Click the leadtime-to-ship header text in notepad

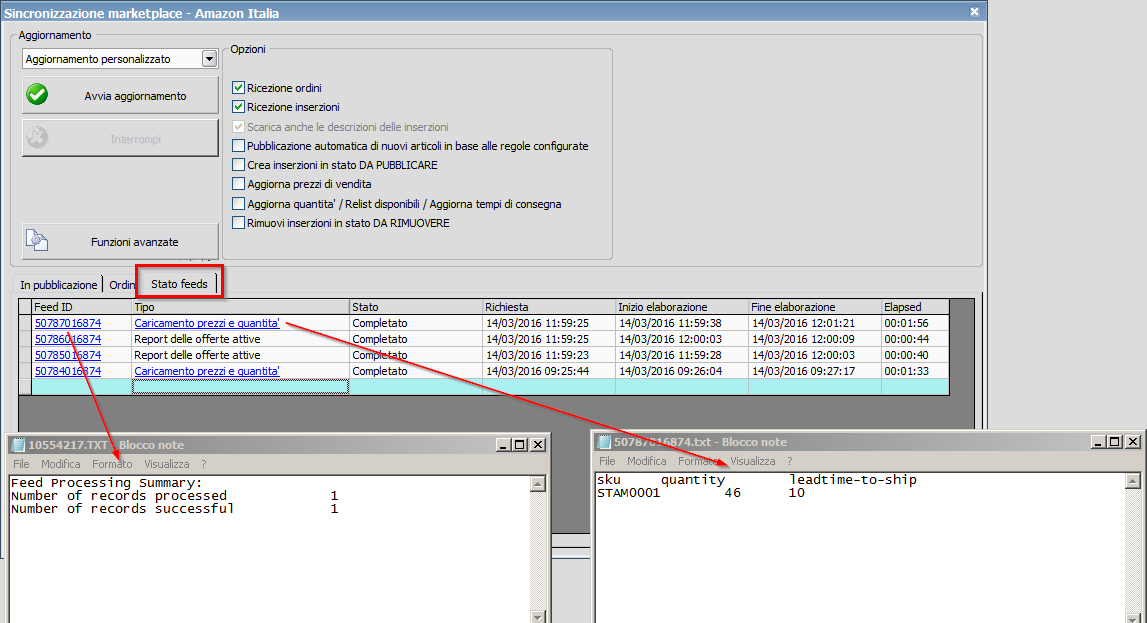(x=853, y=480)
